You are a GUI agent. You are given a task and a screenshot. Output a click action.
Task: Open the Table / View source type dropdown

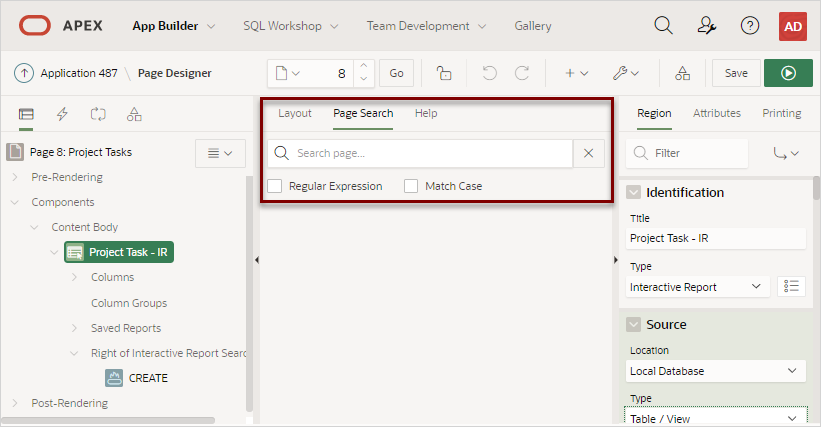(x=715, y=417)
